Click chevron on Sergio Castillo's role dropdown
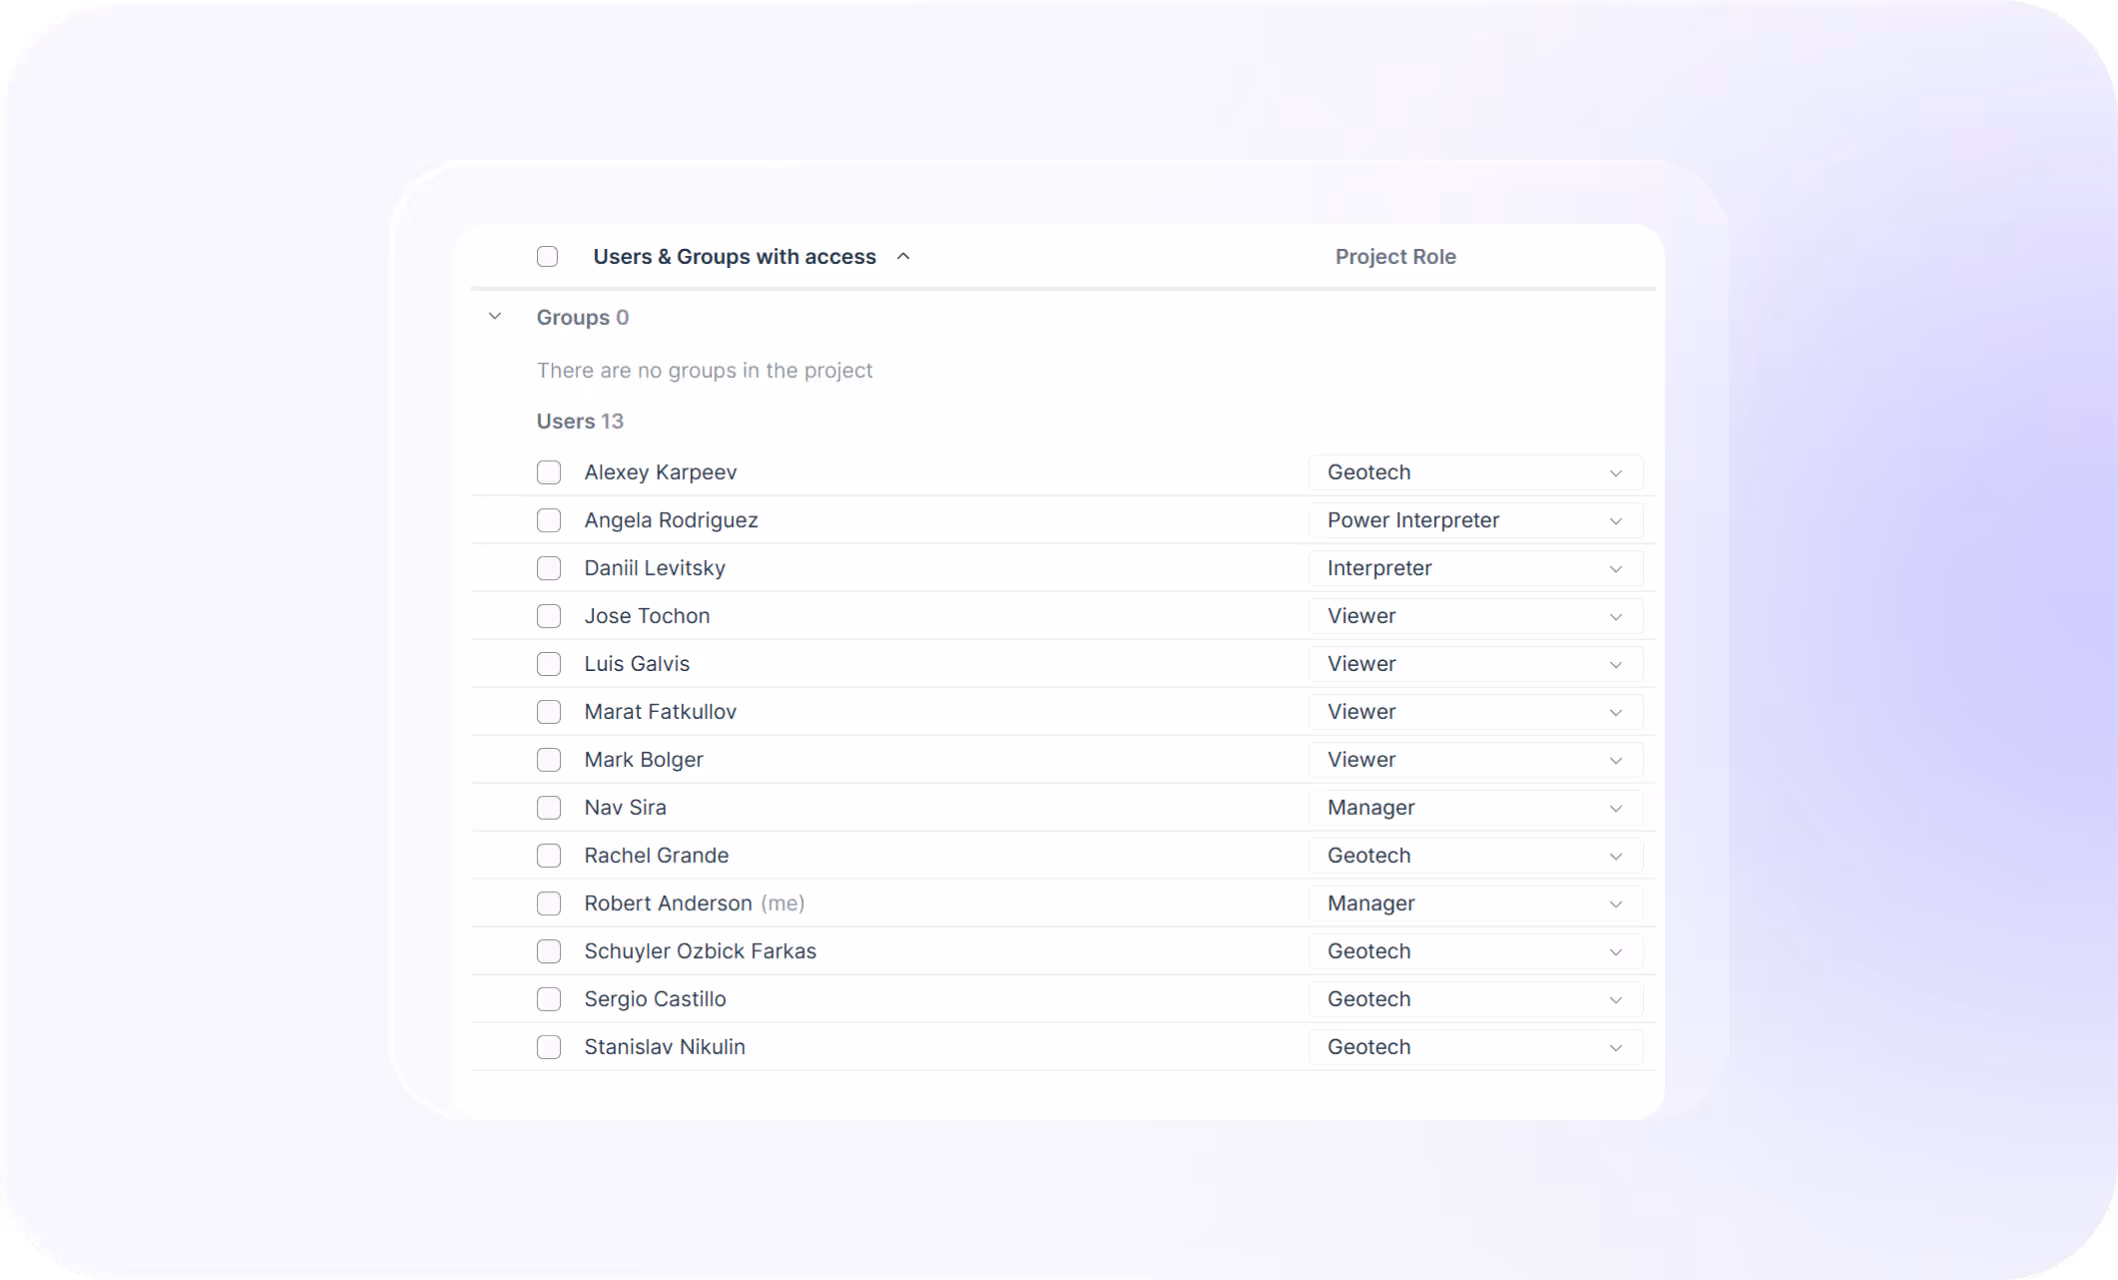This screenshot has height=1280, width=2118. pos(1615,1000)
